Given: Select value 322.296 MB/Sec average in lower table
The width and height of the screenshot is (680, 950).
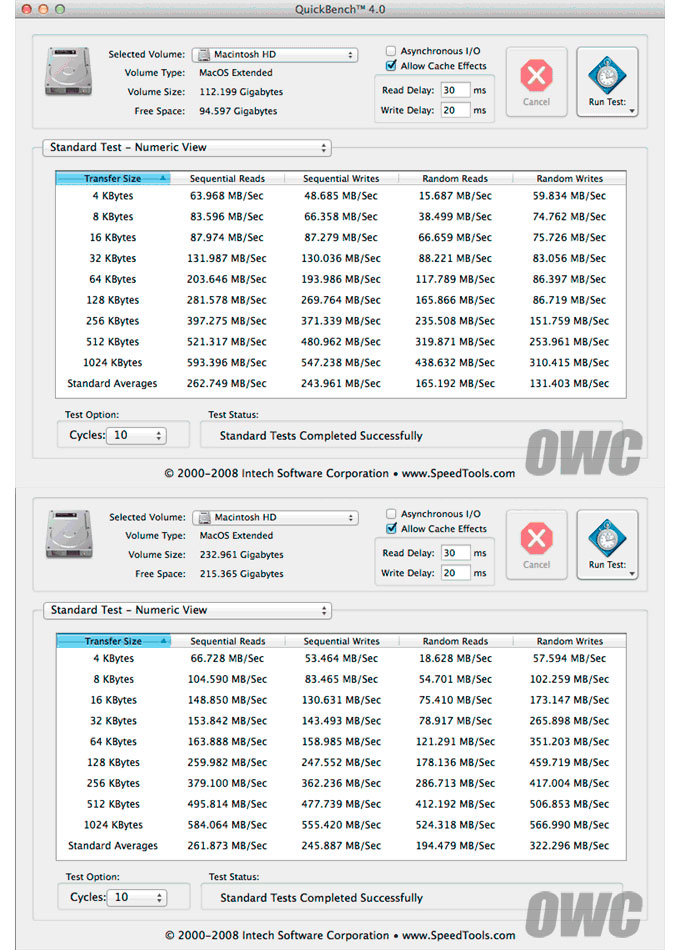Looking at the screenshot, I should (569, 845).
